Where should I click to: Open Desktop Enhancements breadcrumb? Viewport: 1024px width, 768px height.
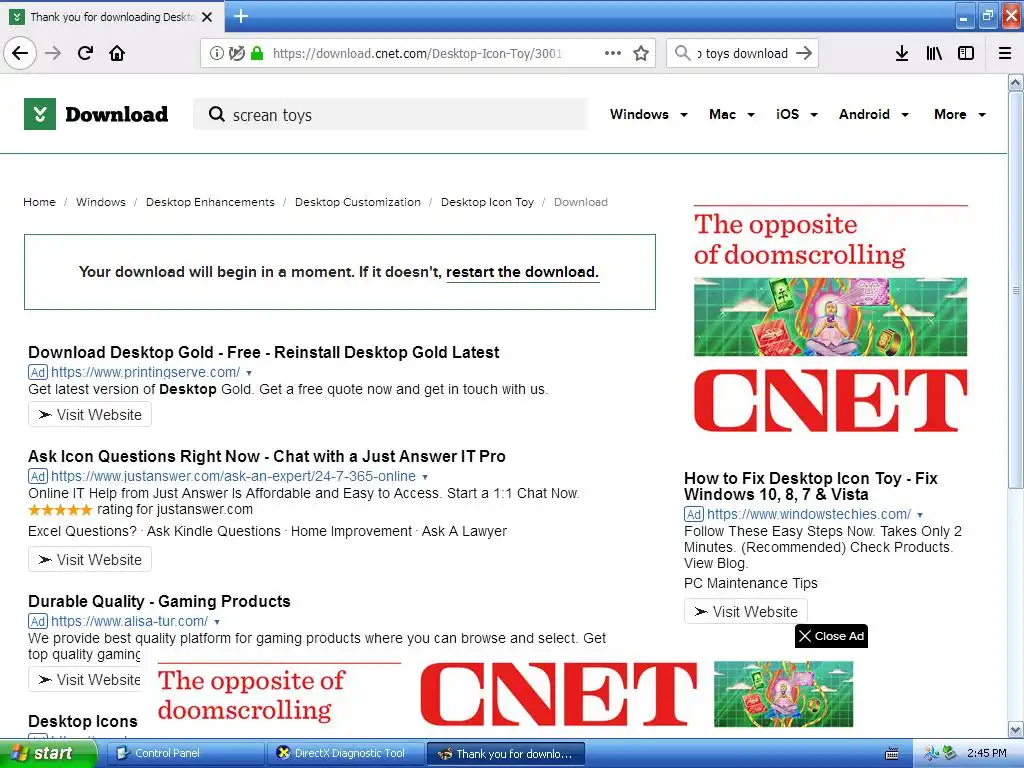point(210,202)
